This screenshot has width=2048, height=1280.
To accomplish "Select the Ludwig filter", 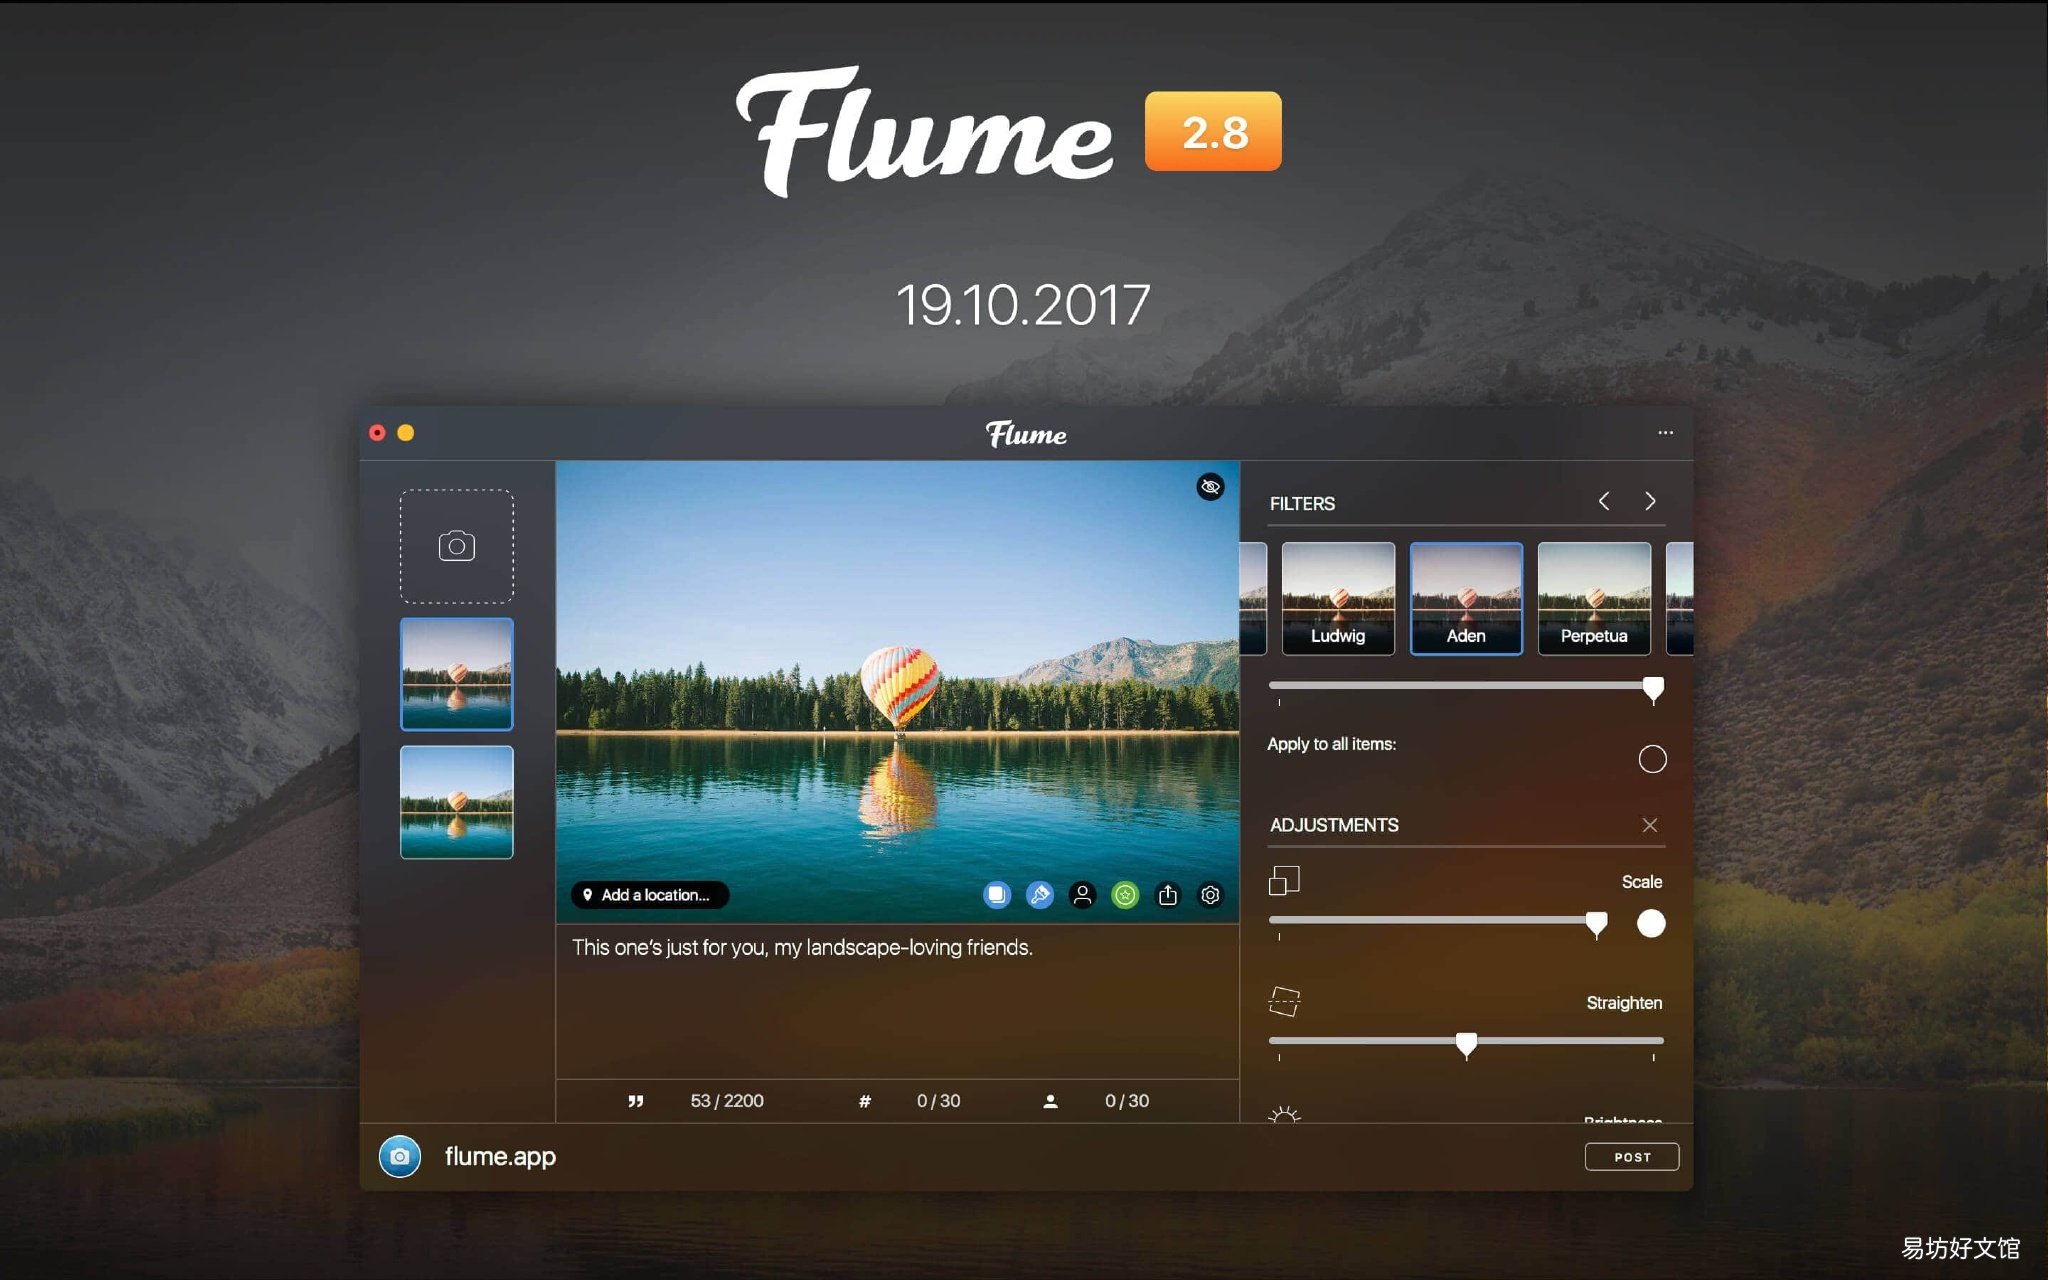I will pos(1338,599).
